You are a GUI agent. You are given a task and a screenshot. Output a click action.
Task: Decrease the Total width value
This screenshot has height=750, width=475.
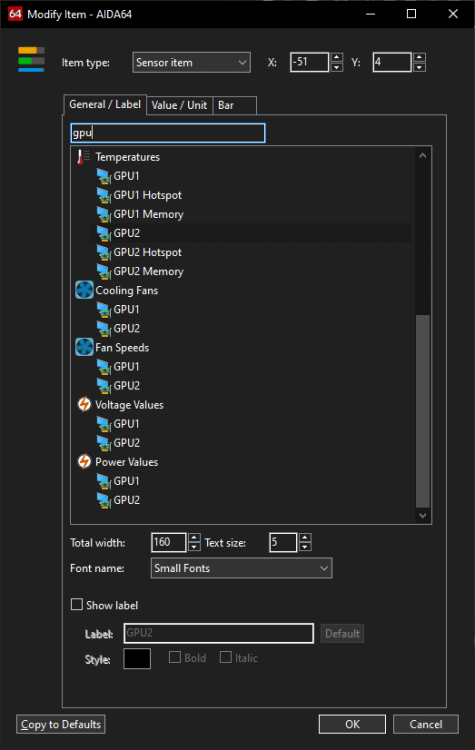(x=194, y=548)
